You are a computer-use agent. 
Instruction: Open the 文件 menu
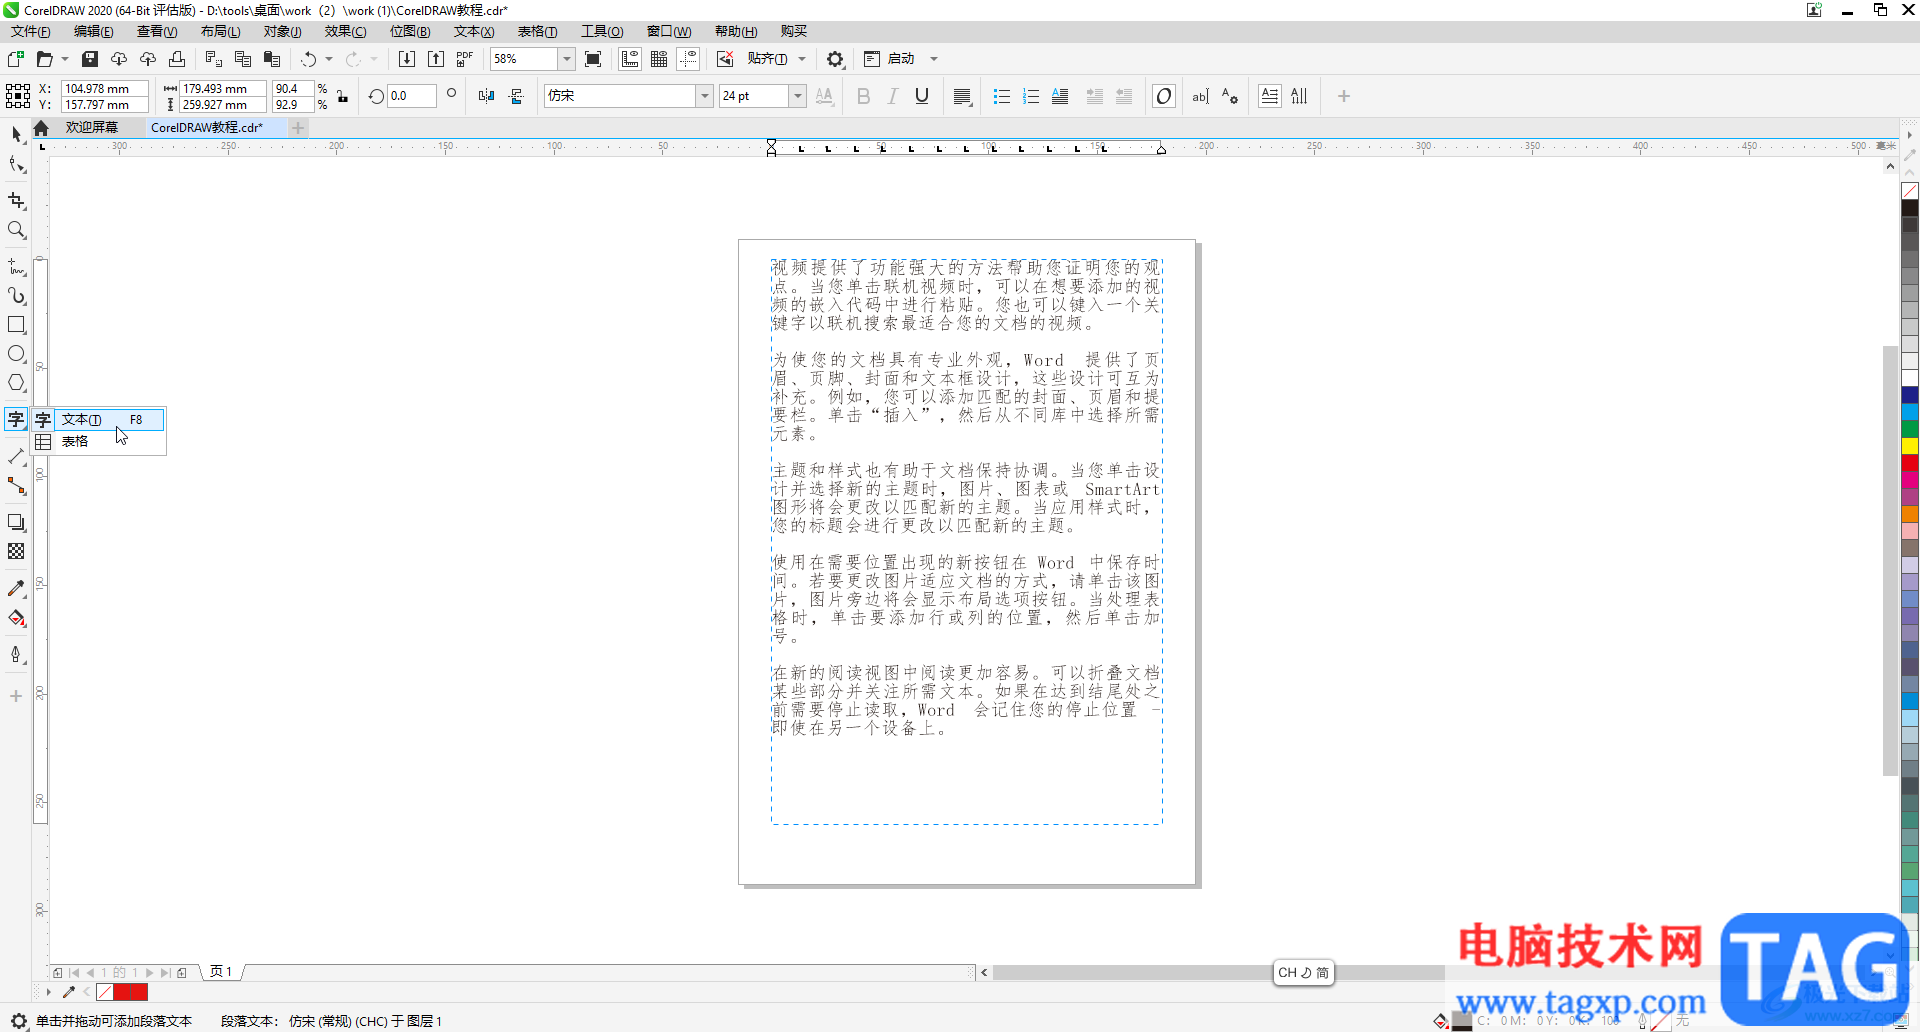coord(31,31)
